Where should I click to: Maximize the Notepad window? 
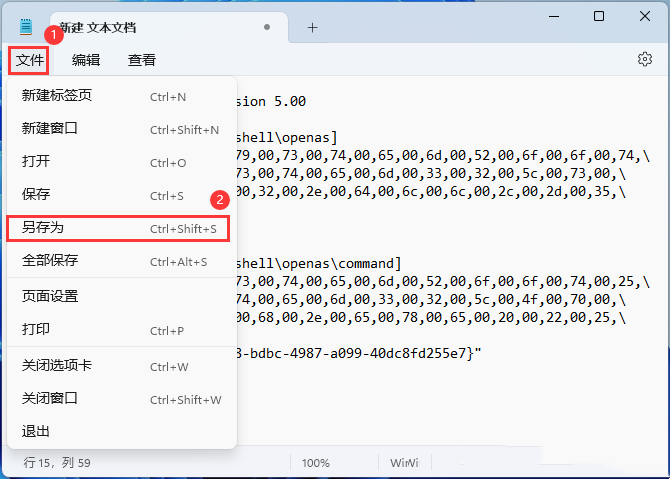(x=598, y=16)
